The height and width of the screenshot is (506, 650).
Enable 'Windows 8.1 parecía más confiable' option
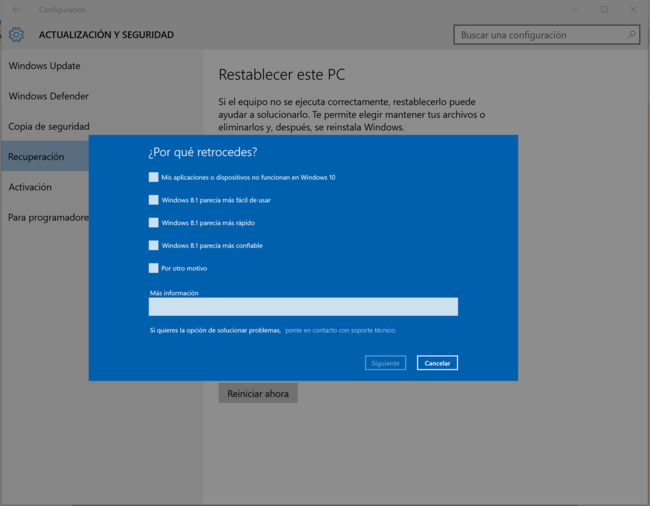click(153, 245)
